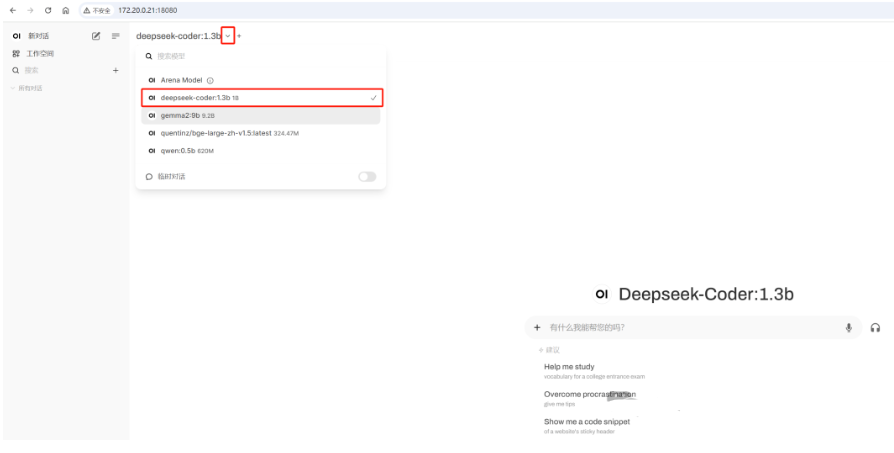Choose Show me a code snippet suggestion
Image resolution: width=894 pixels, height=453 pixels.
click(x=587, y=426)
